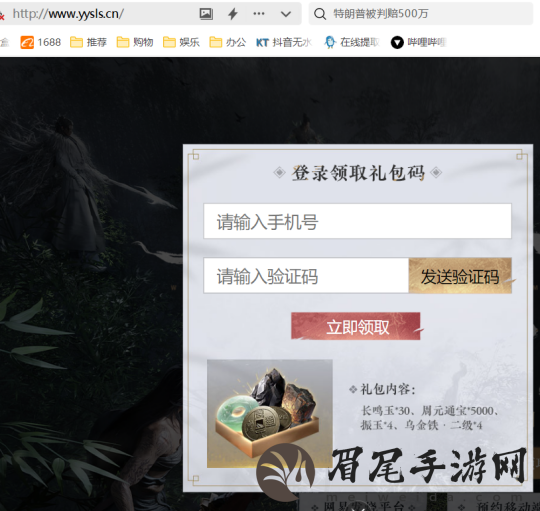Click the red 立即领取 button
The image size is (540, 511).
pos(356,326)
